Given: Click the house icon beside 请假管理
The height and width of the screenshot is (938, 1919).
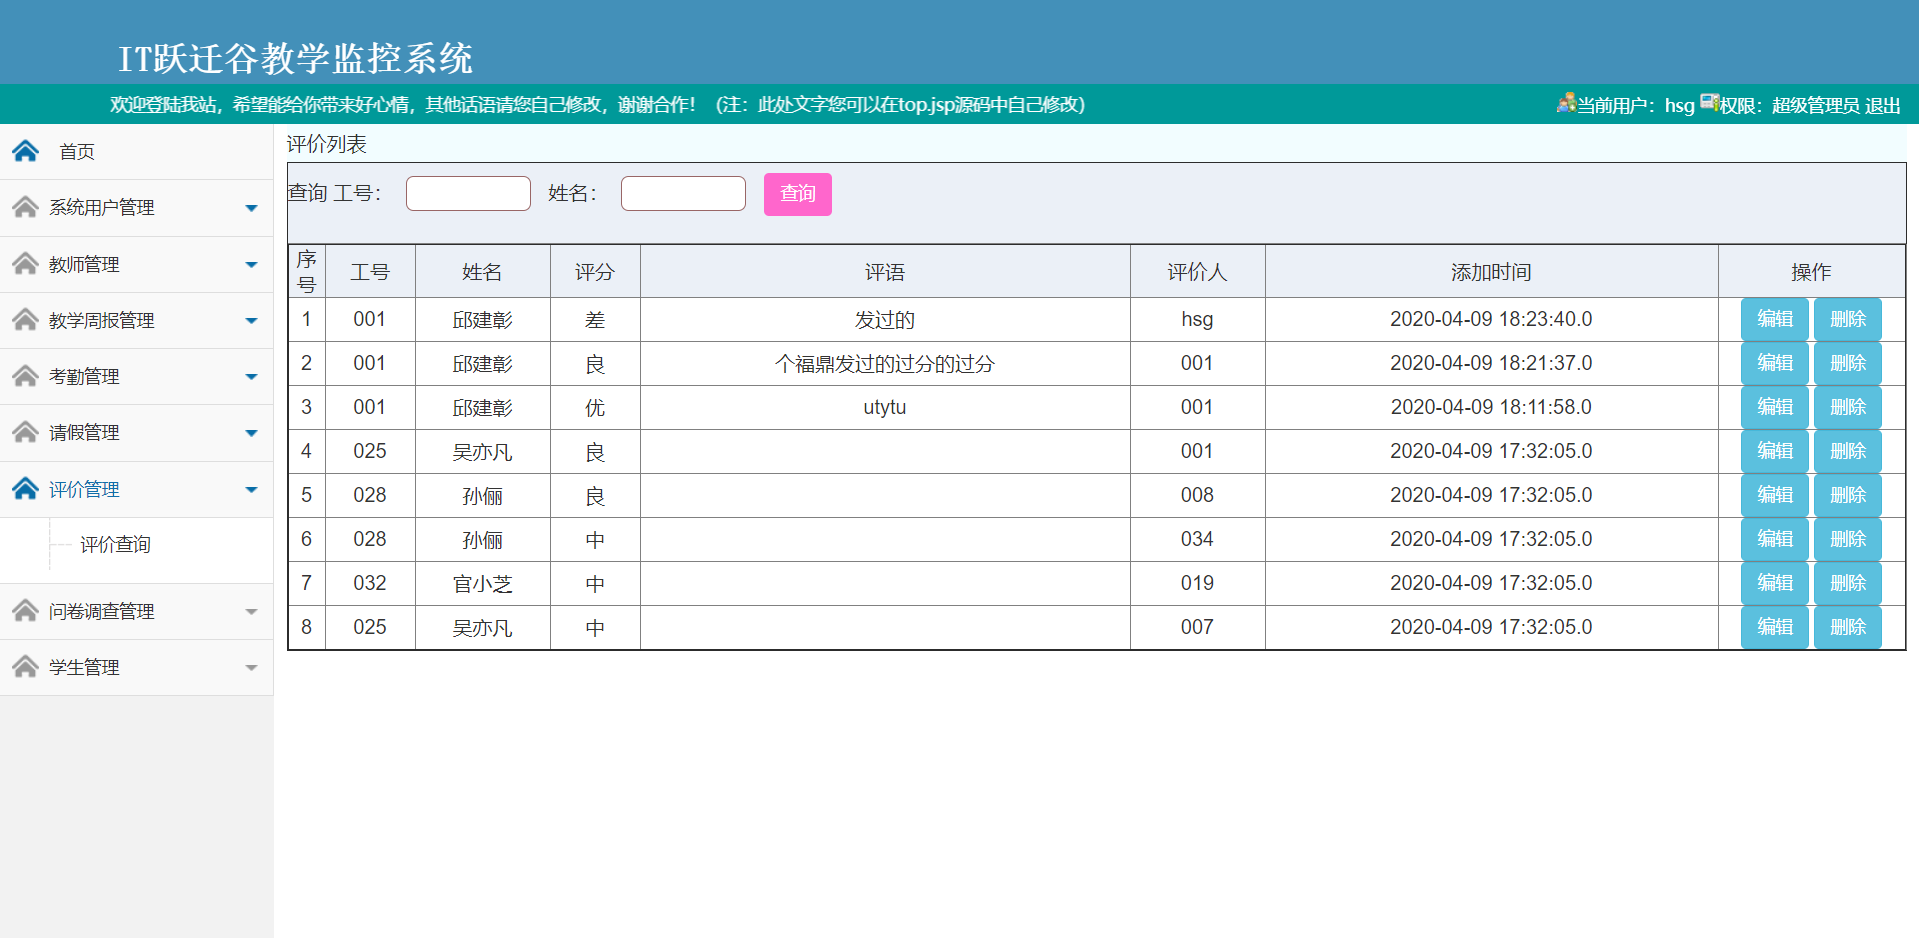Looking at the screenshot, I should click(25, 432).
